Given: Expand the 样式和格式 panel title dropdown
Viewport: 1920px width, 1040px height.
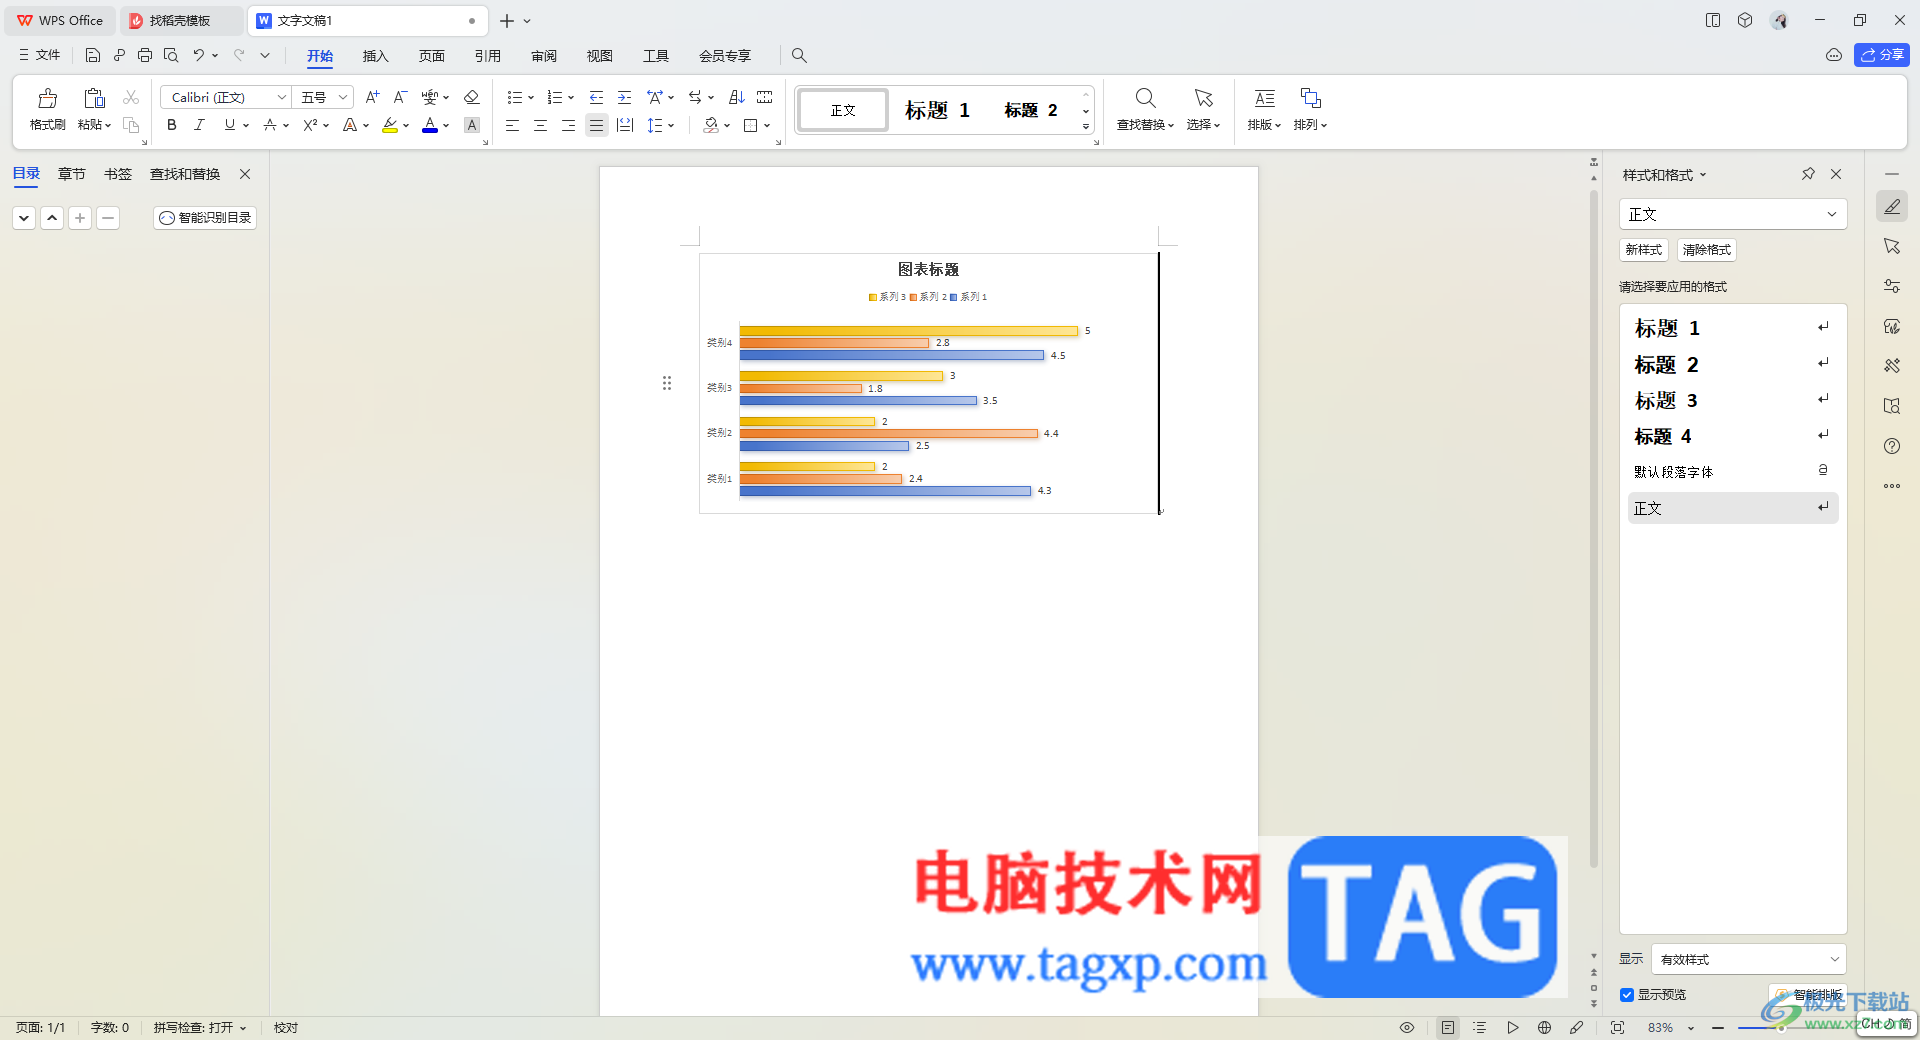Looking at the screenshot, I should [x=1703, y=175].
